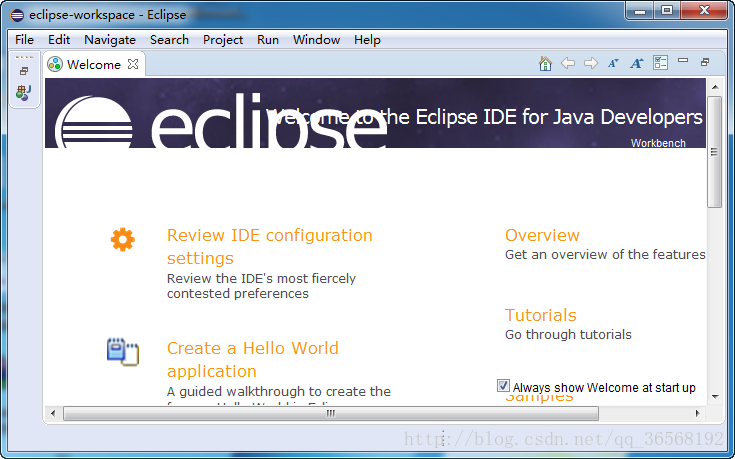Open the Overview link

coord(542,235)
